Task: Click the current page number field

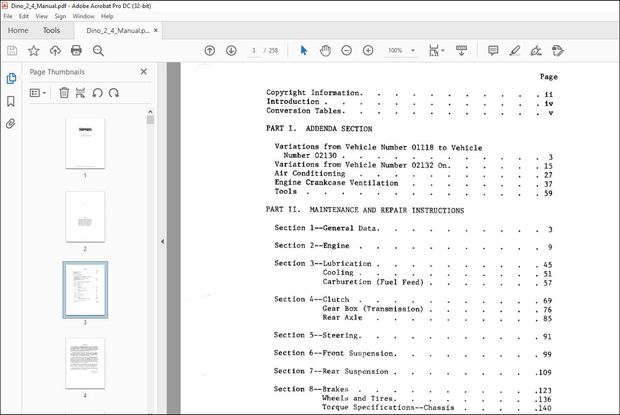Action: pyautogui.click(x=254, y=51)
